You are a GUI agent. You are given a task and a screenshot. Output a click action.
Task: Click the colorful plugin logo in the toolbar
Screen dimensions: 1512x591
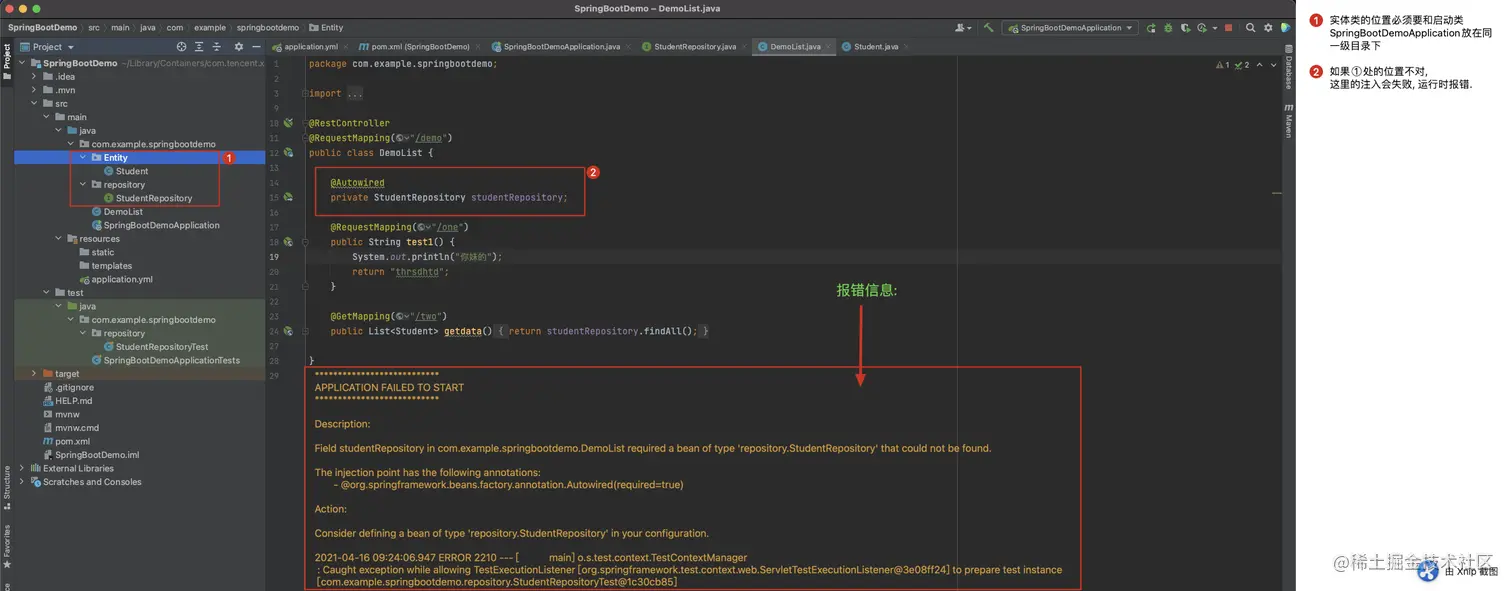(1286, 28)
